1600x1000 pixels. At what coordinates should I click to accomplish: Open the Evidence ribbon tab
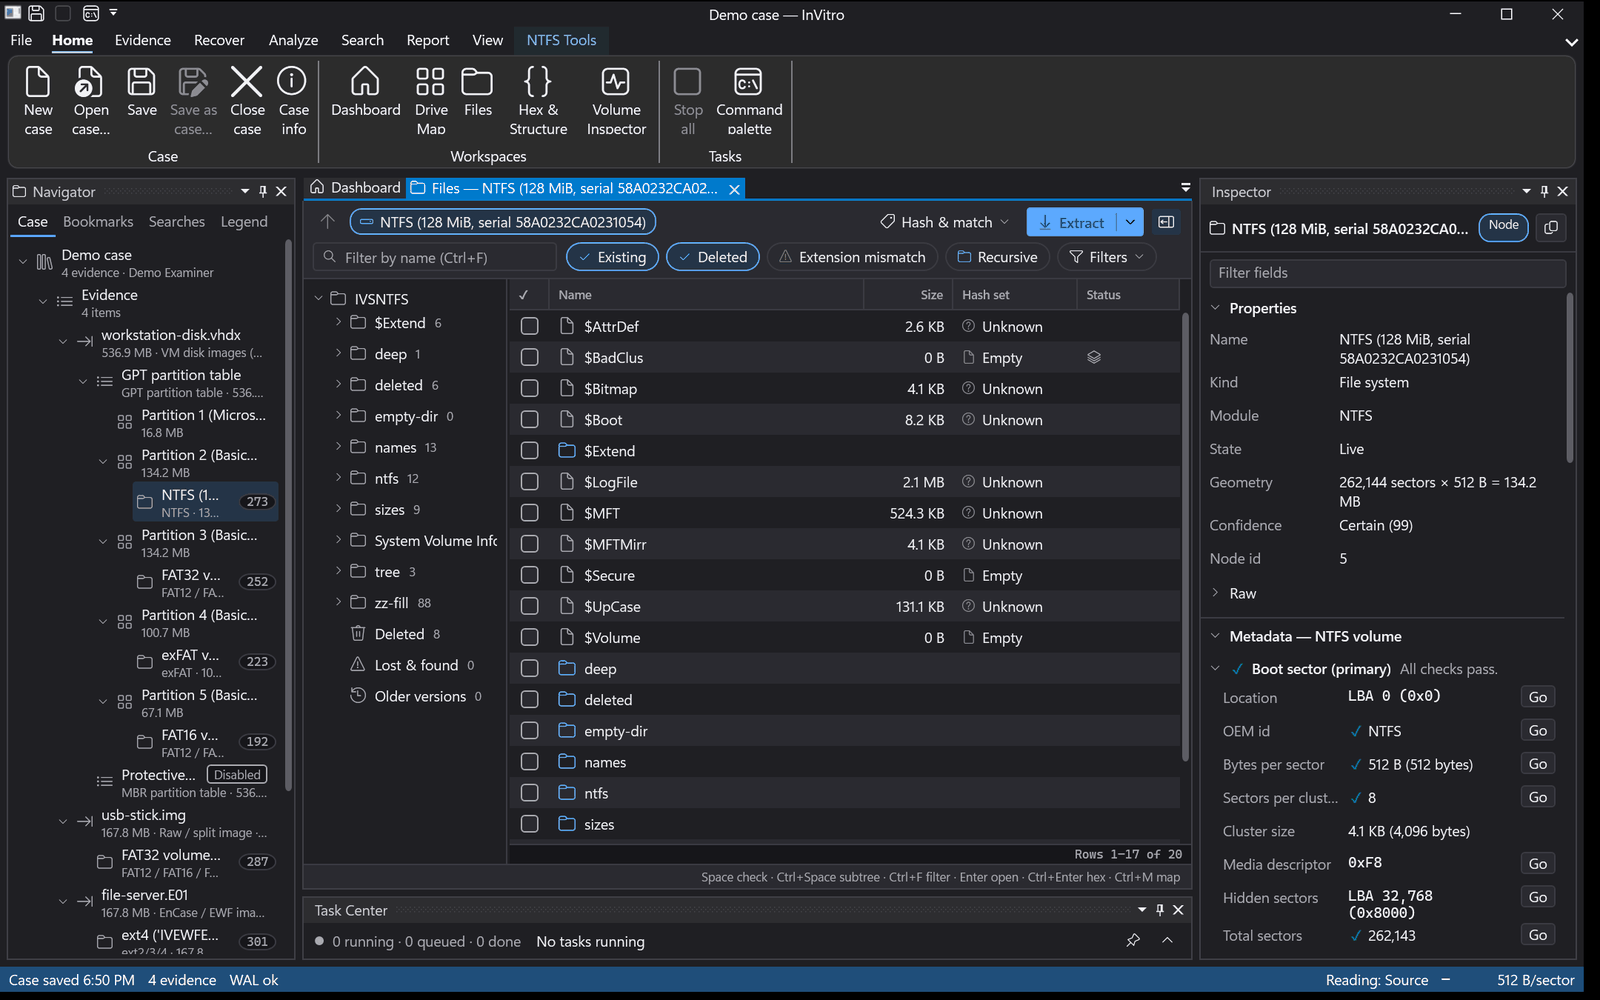click(x=142, y=40)
